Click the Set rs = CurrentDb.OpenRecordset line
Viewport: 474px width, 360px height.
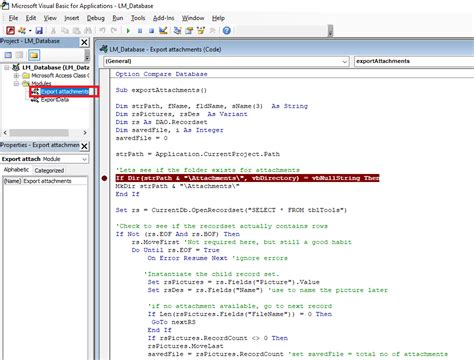pyautogui.click(x=231, y=210)
